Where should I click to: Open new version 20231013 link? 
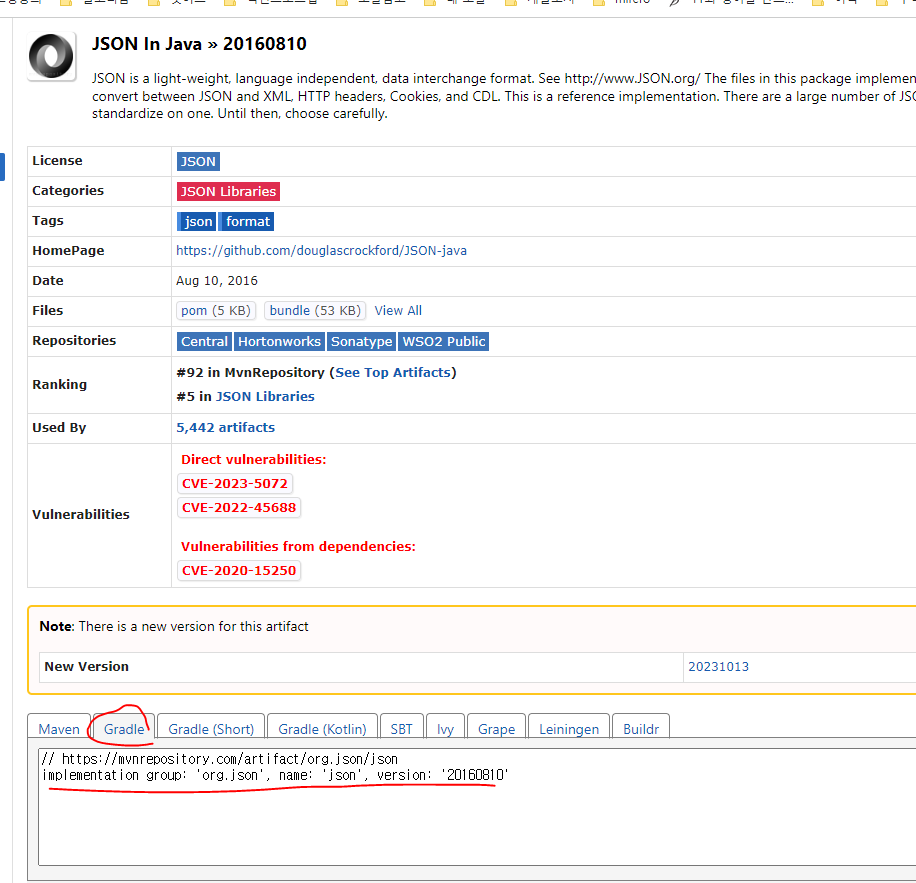pos(718,667)
